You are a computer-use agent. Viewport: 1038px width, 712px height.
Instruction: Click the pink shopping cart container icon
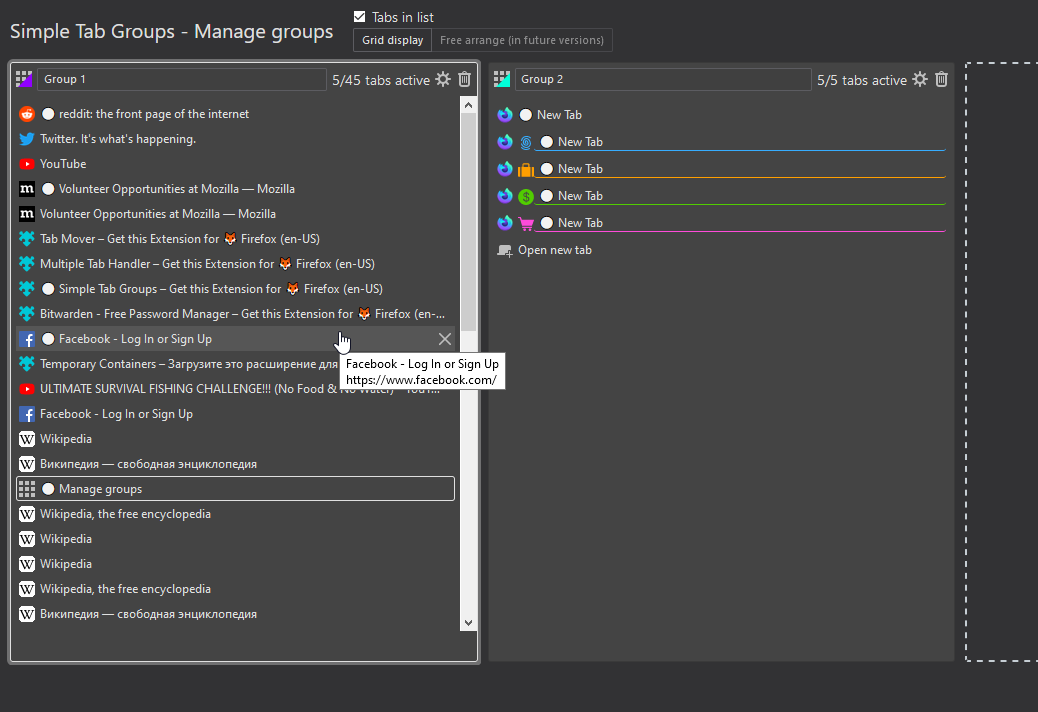click(526, 224)
